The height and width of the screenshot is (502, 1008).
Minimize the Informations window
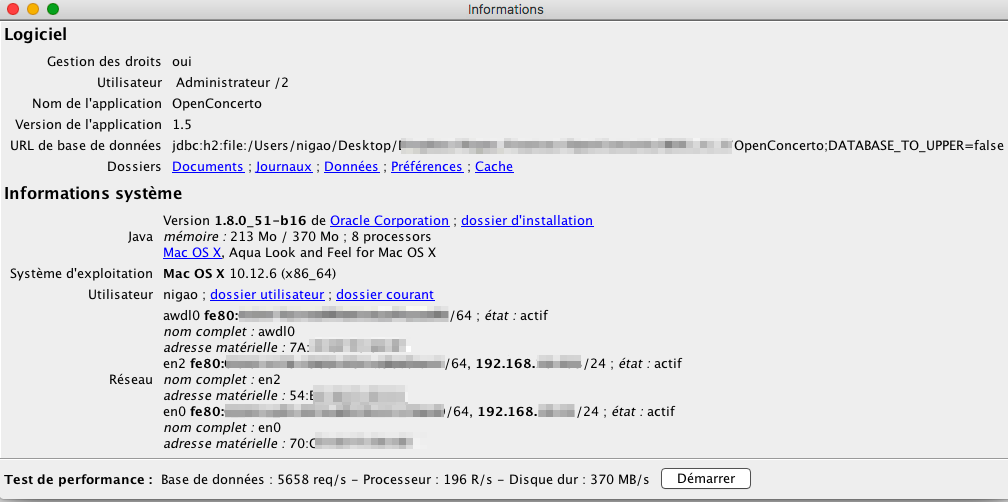click(33, 9)
